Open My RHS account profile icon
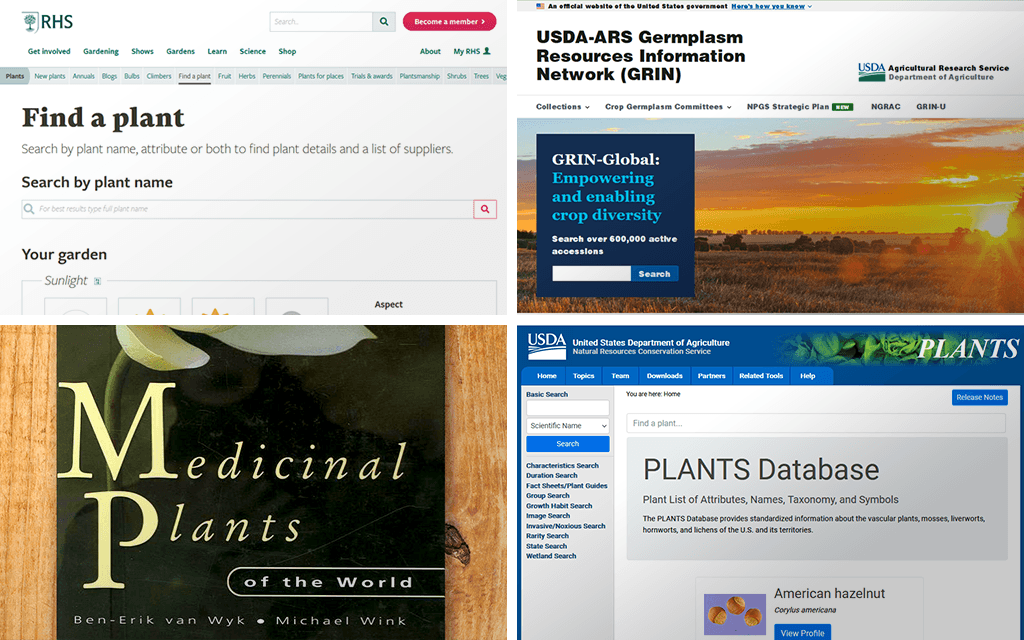 (487, 51)
